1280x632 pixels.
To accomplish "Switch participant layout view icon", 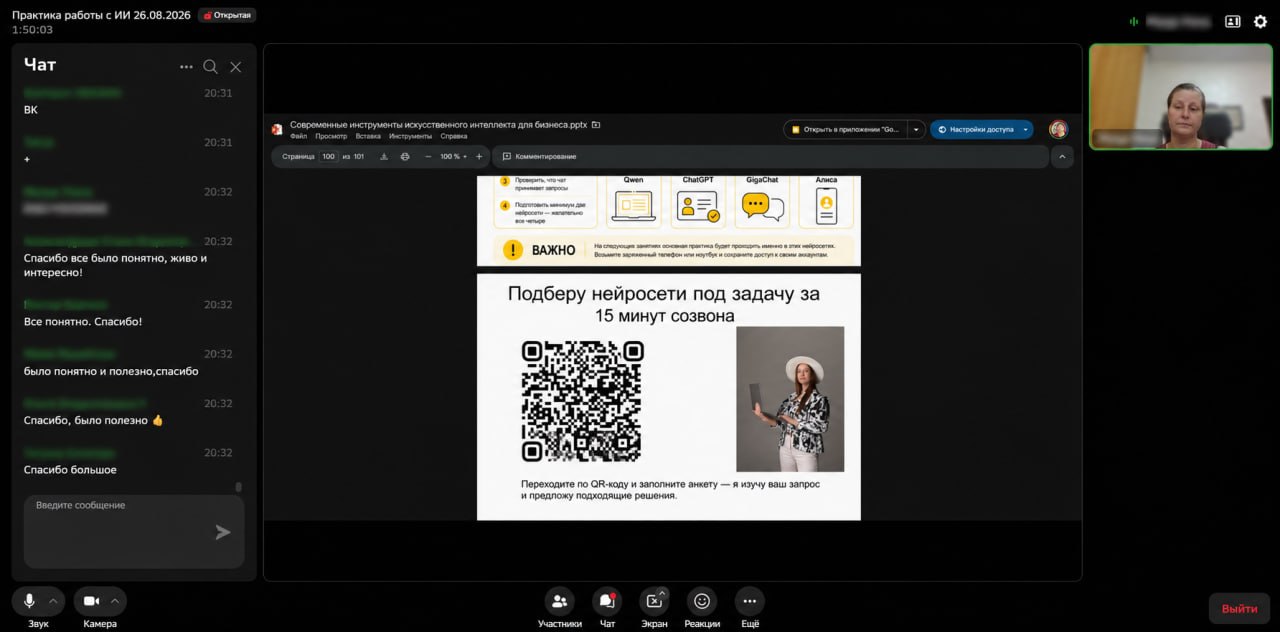I will tap(1233, 21).
